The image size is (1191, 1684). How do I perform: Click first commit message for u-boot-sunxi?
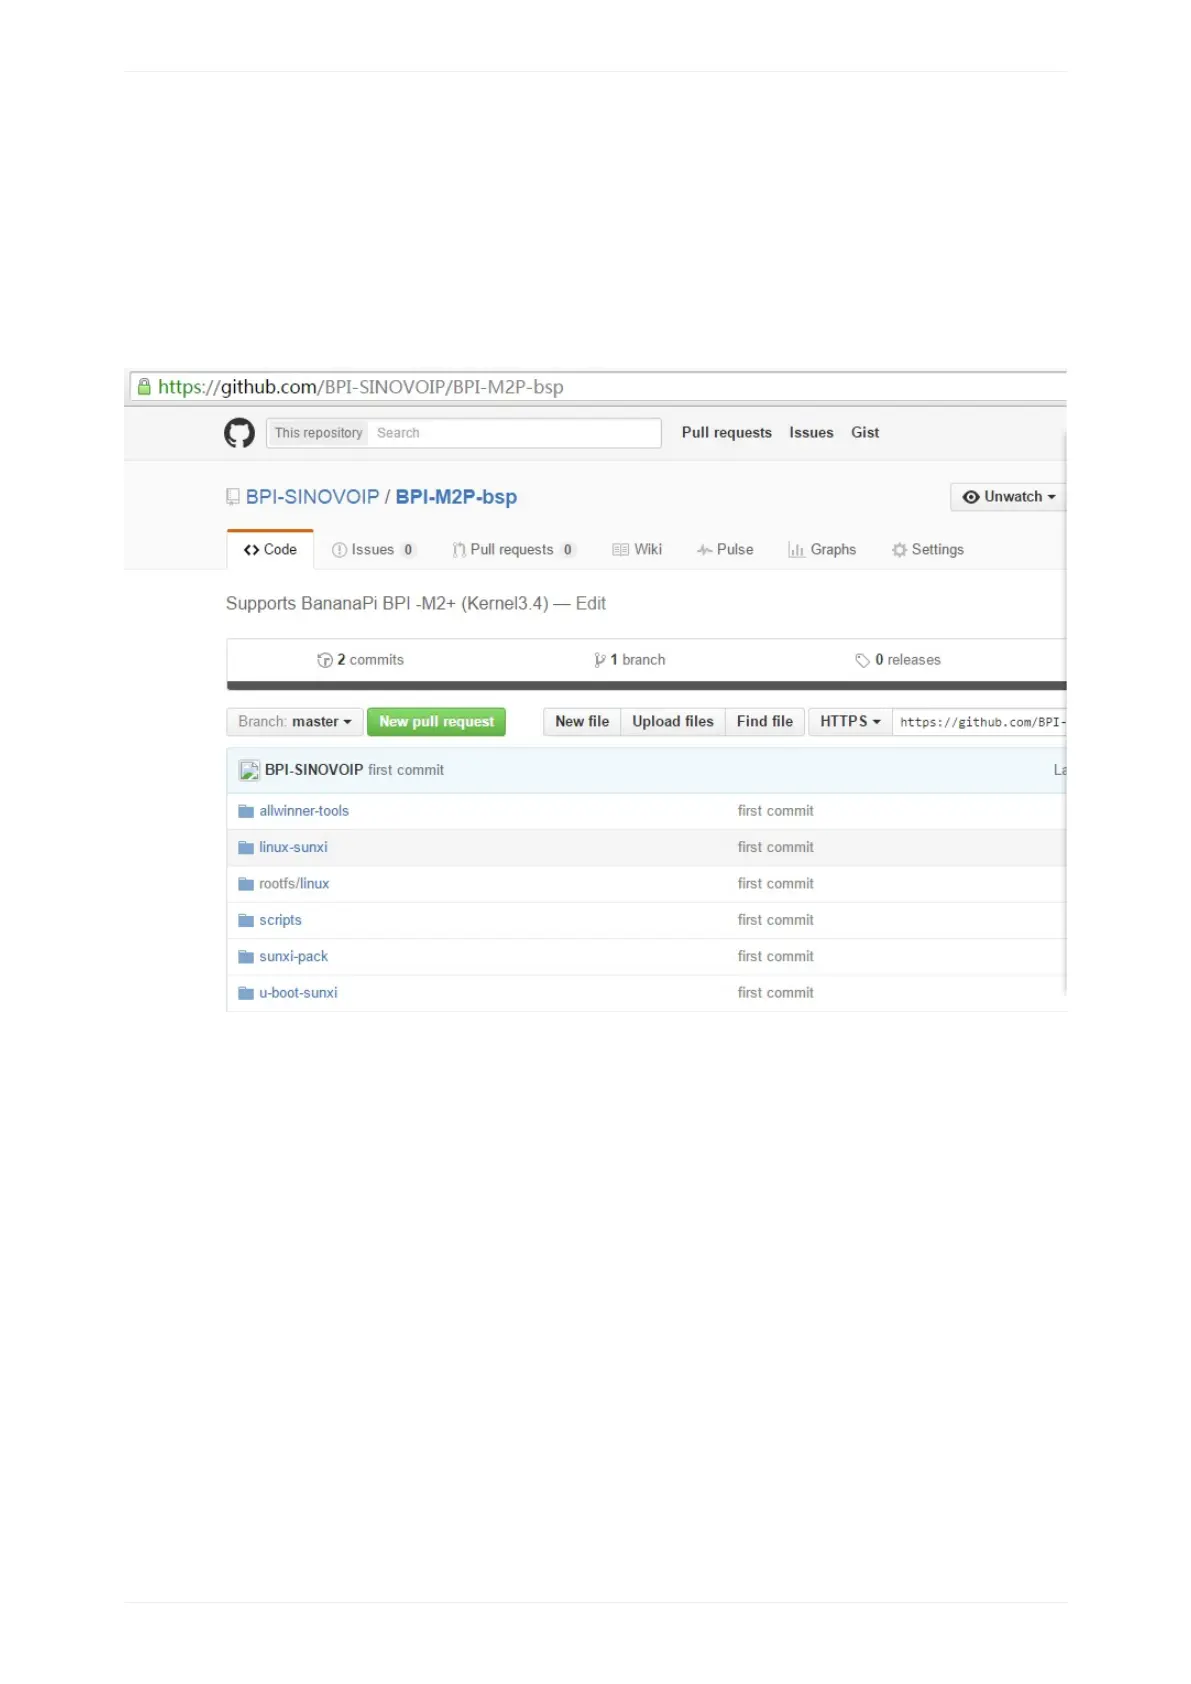coord(776,993)
